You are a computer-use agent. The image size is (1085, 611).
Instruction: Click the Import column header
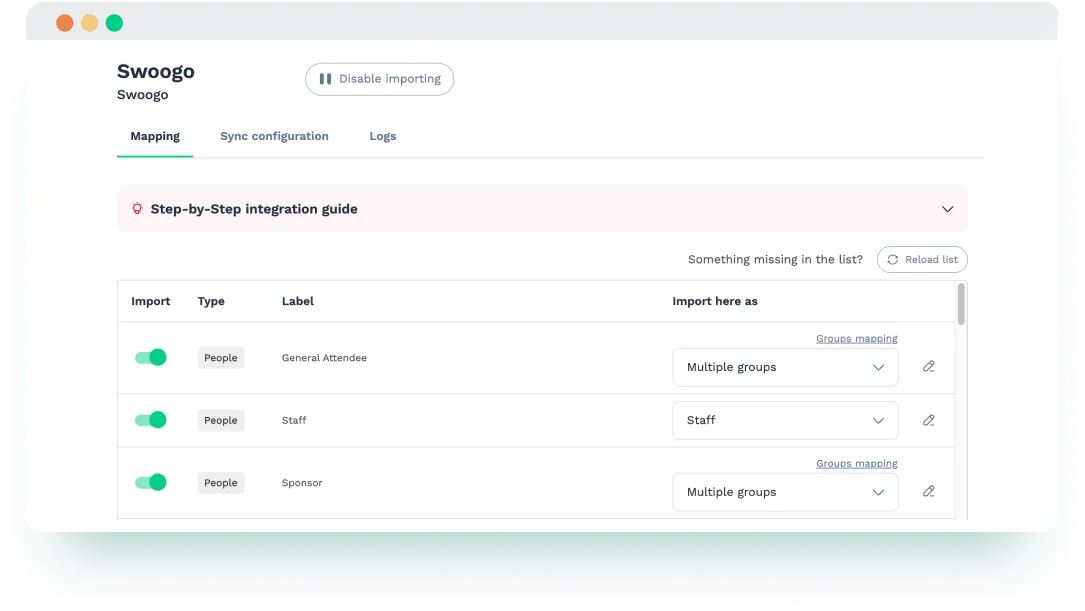coord(150,301)
